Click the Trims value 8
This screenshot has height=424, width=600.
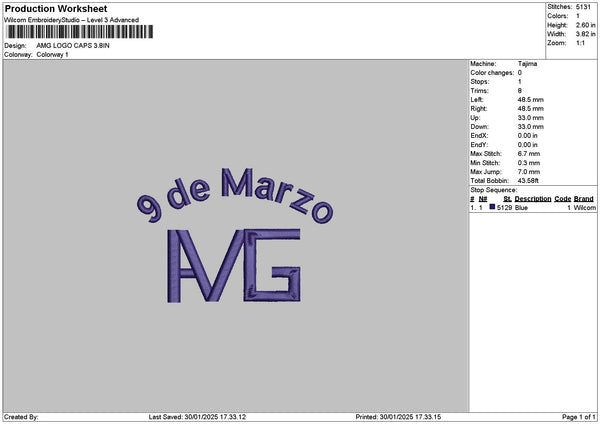pos(520,91)
